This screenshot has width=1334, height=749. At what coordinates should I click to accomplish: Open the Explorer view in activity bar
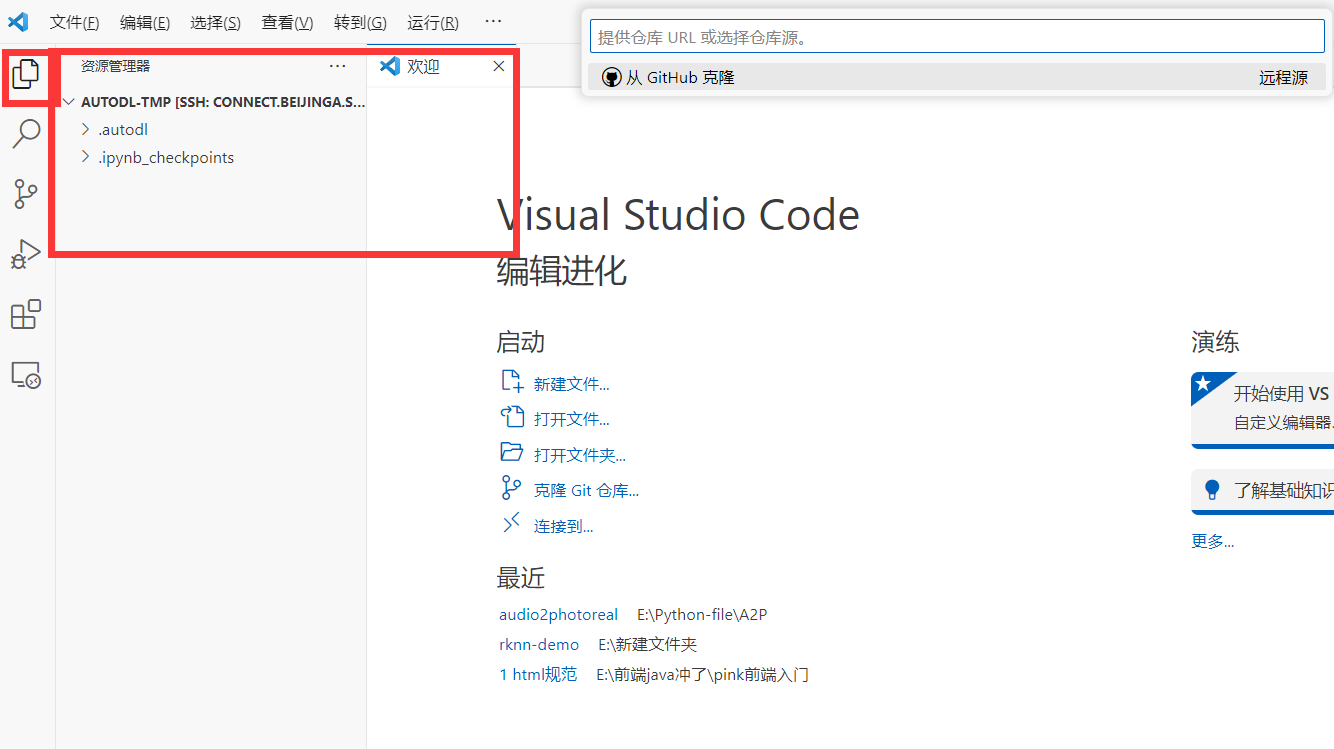pyautogui.click(x=26, y=74)
